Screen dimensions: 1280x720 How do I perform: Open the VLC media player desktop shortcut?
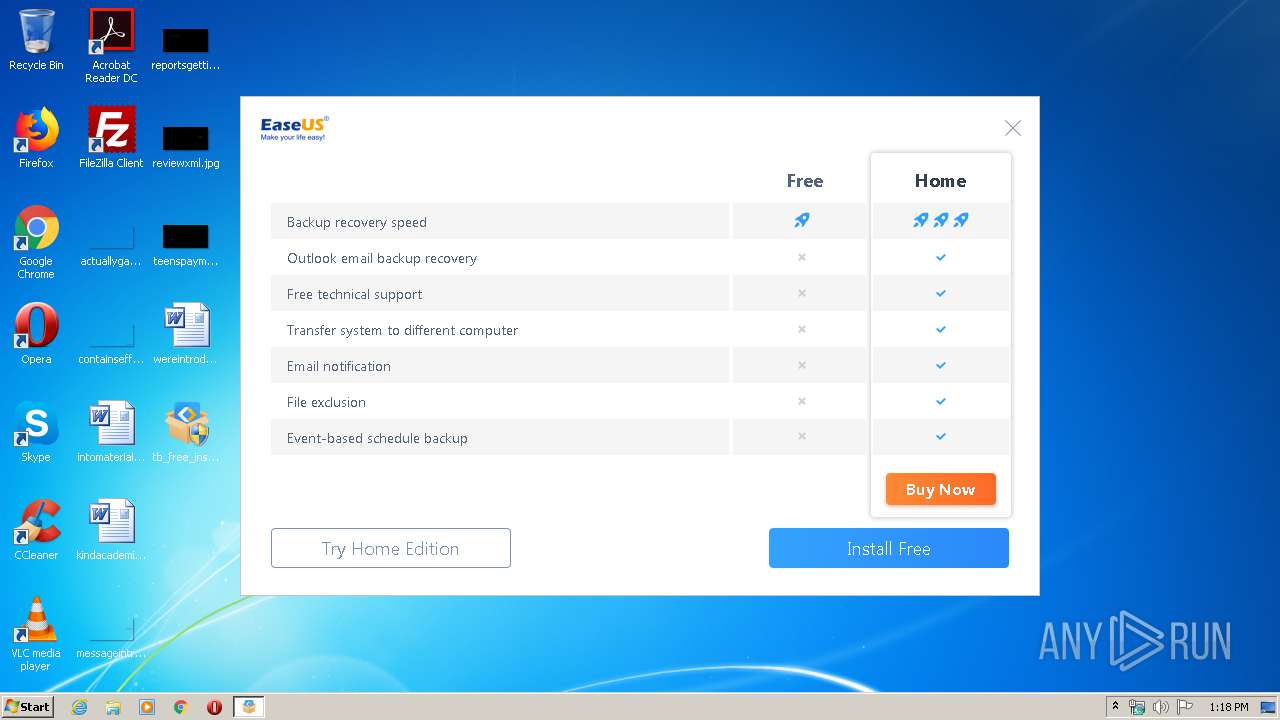(x=36, y=634)
